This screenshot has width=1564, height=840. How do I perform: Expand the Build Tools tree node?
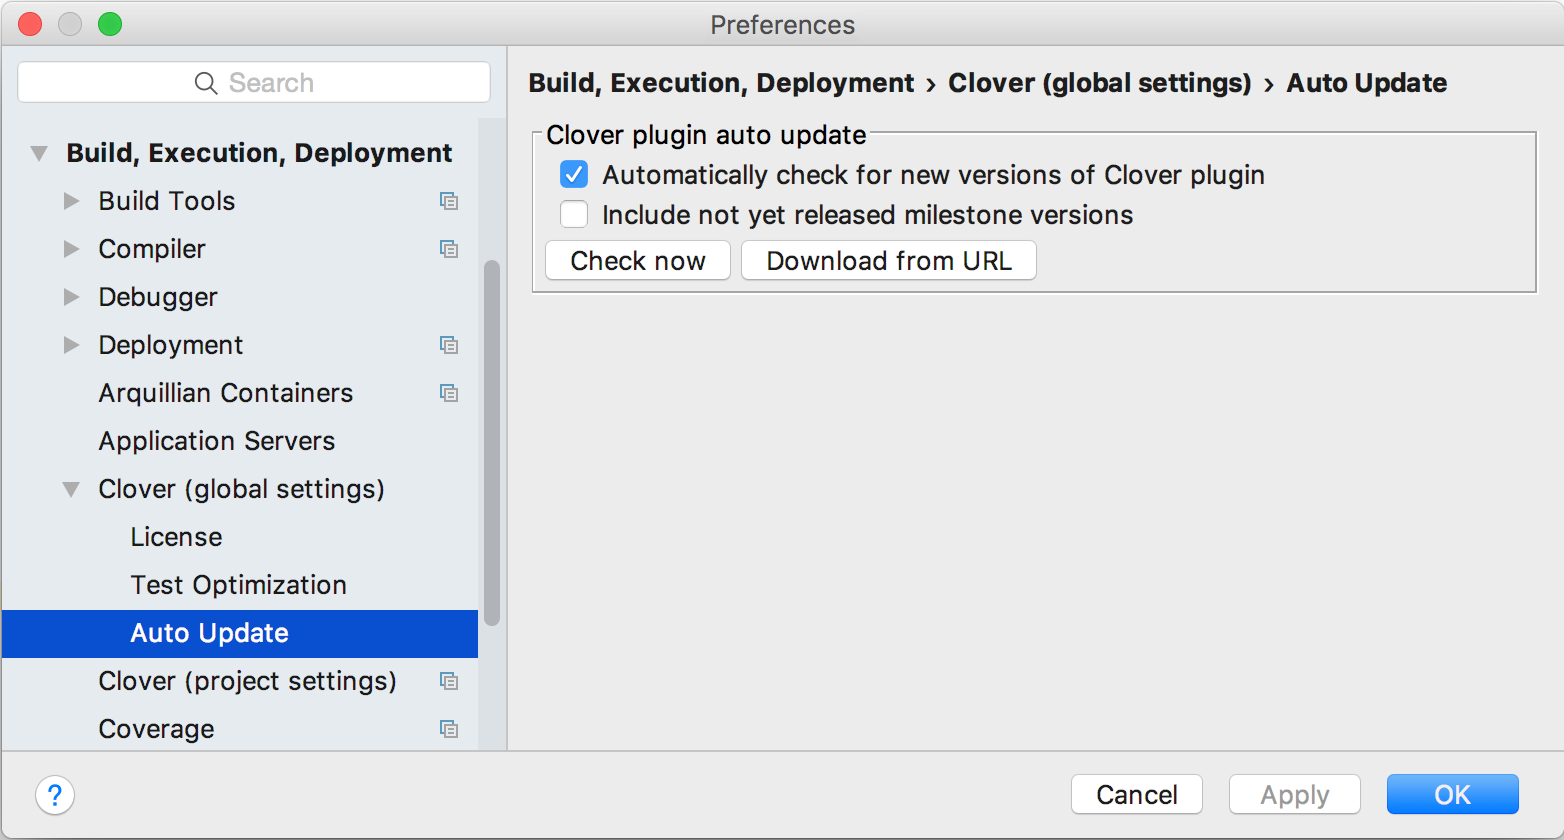click(x=71, y=201)
